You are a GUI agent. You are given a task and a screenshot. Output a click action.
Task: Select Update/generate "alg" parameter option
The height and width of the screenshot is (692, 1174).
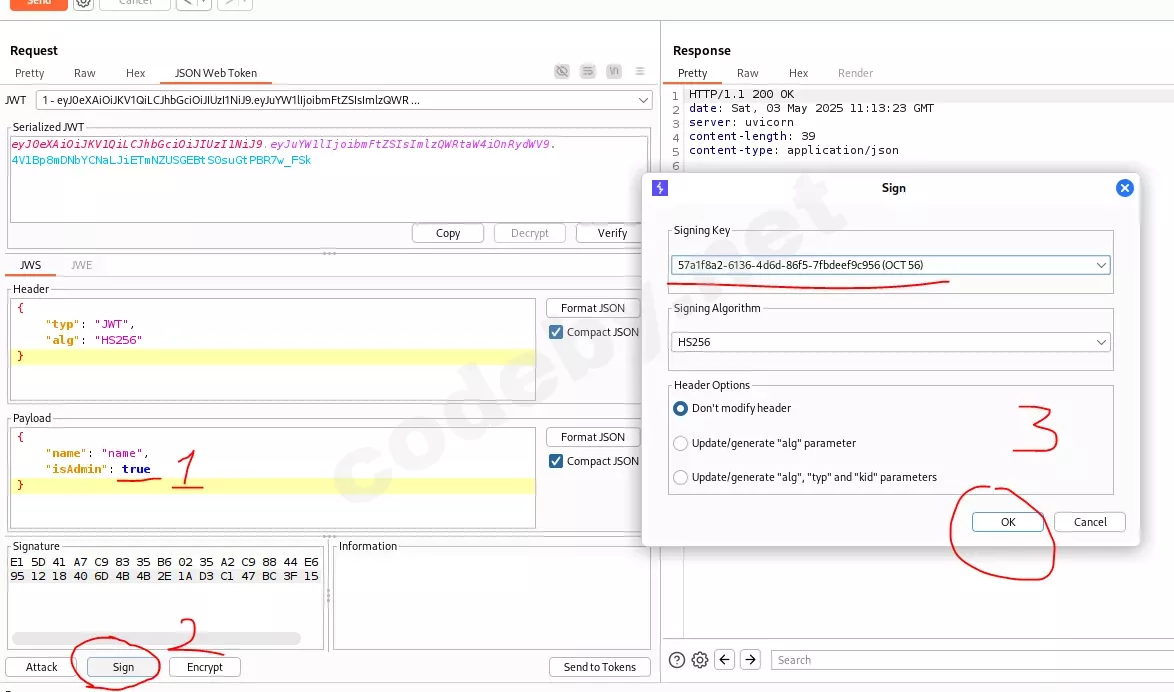pos(681,443)
